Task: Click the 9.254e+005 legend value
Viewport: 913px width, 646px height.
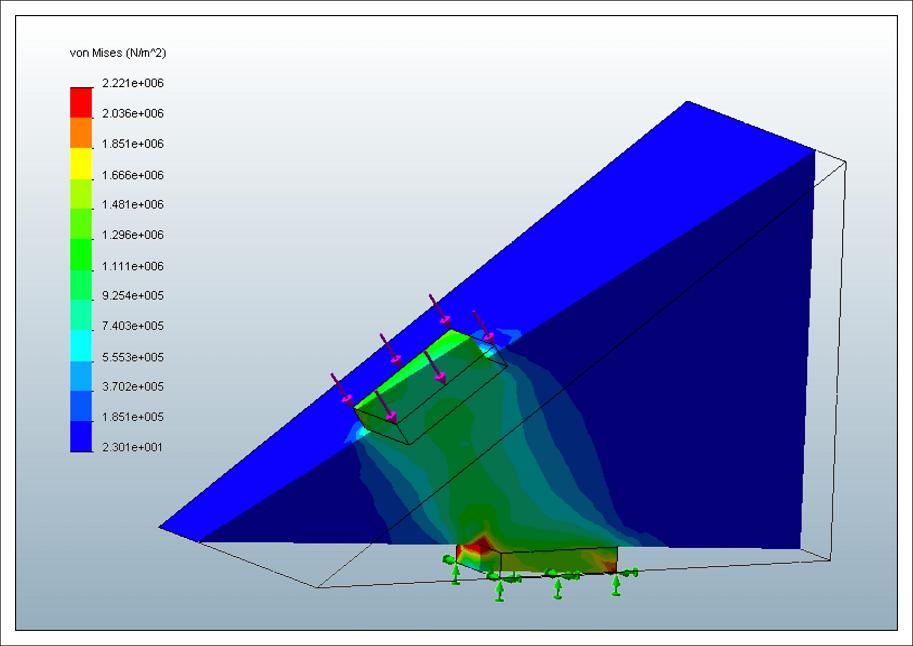Action: 133,295
